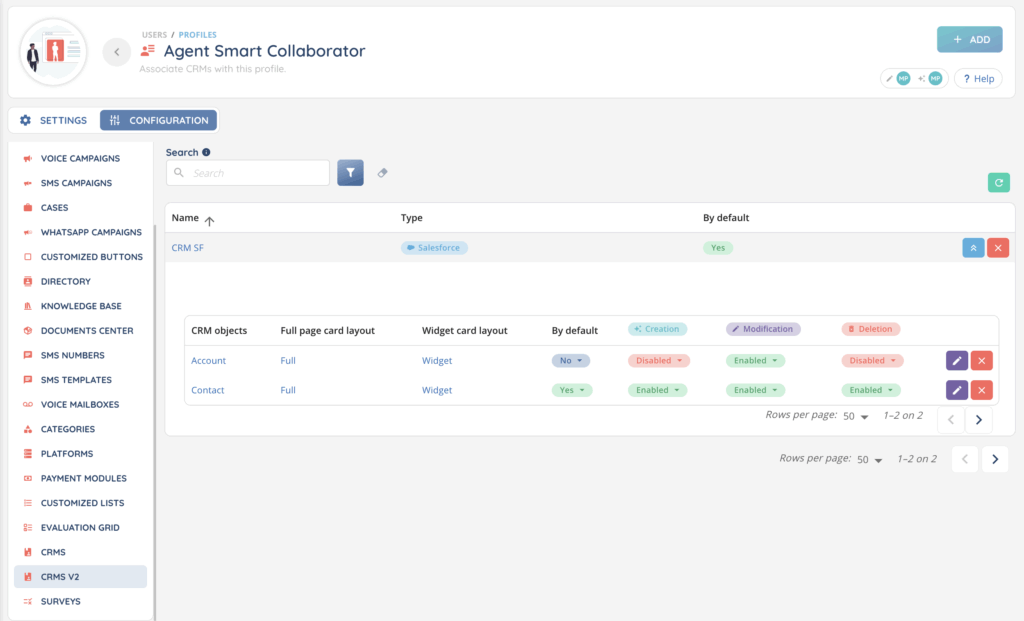Viewport: 1024px width, 621px height.
Task: Open the Help button
Action: coord(977,78)
